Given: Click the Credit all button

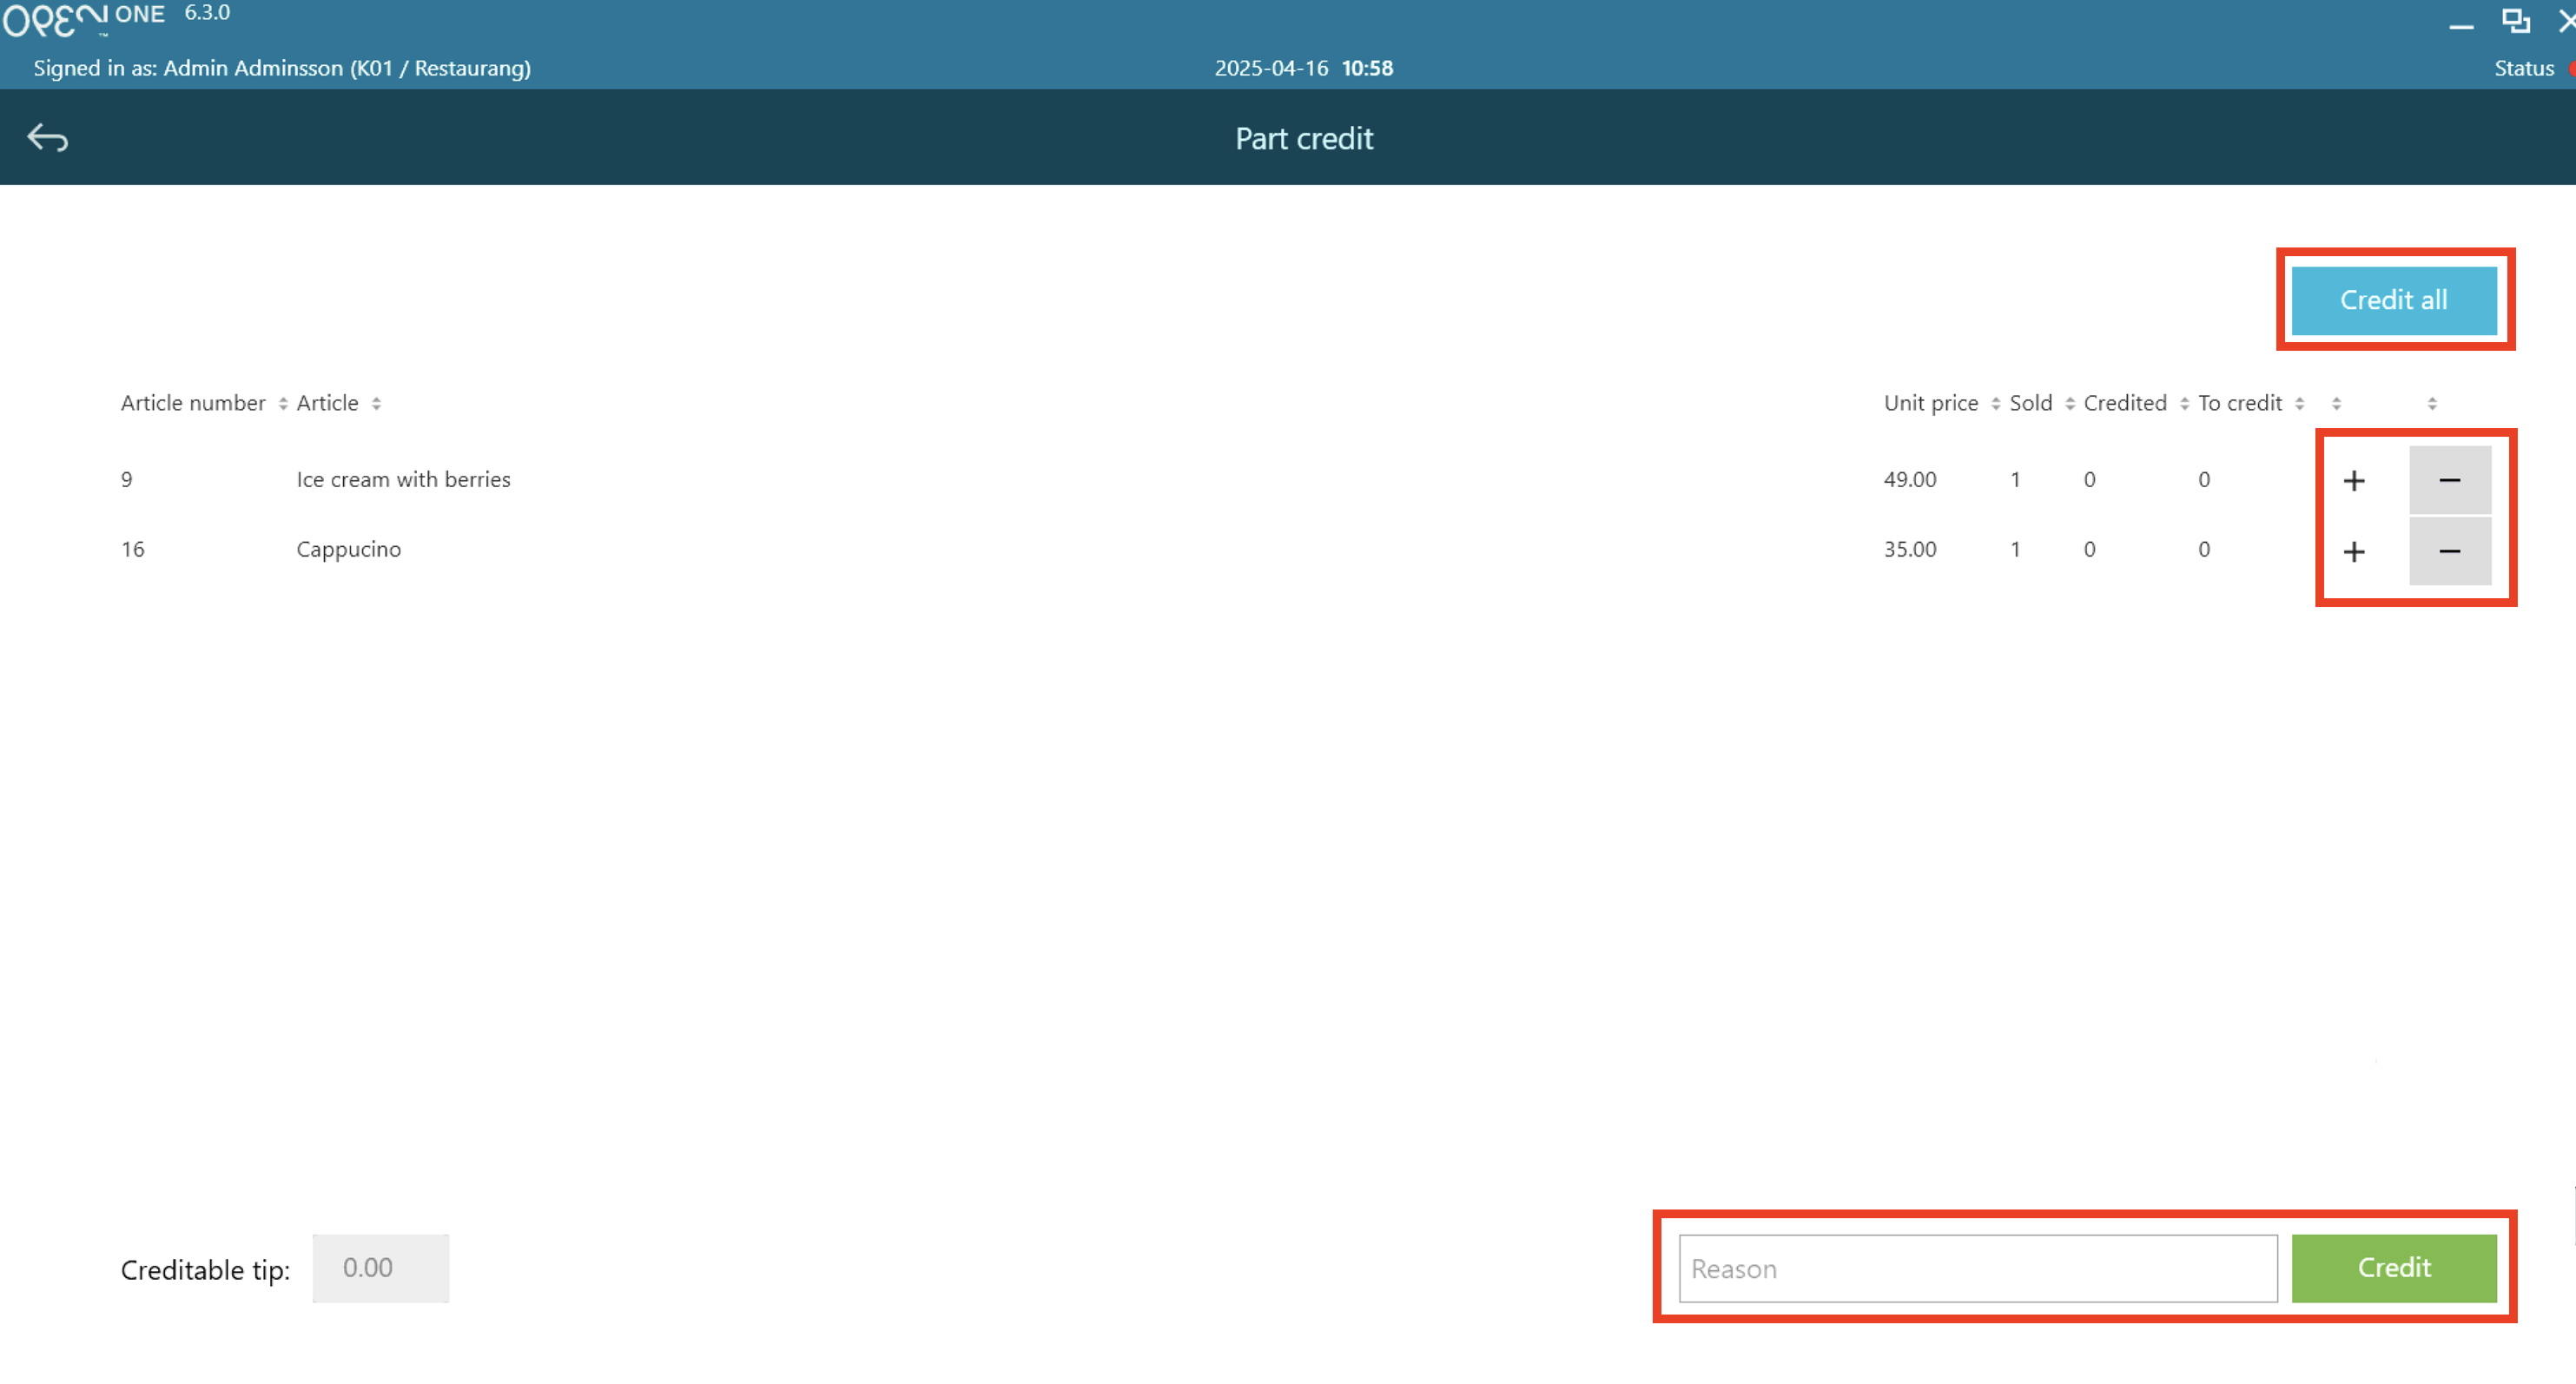Looking at the screenshot, I should coord(2393,300).
